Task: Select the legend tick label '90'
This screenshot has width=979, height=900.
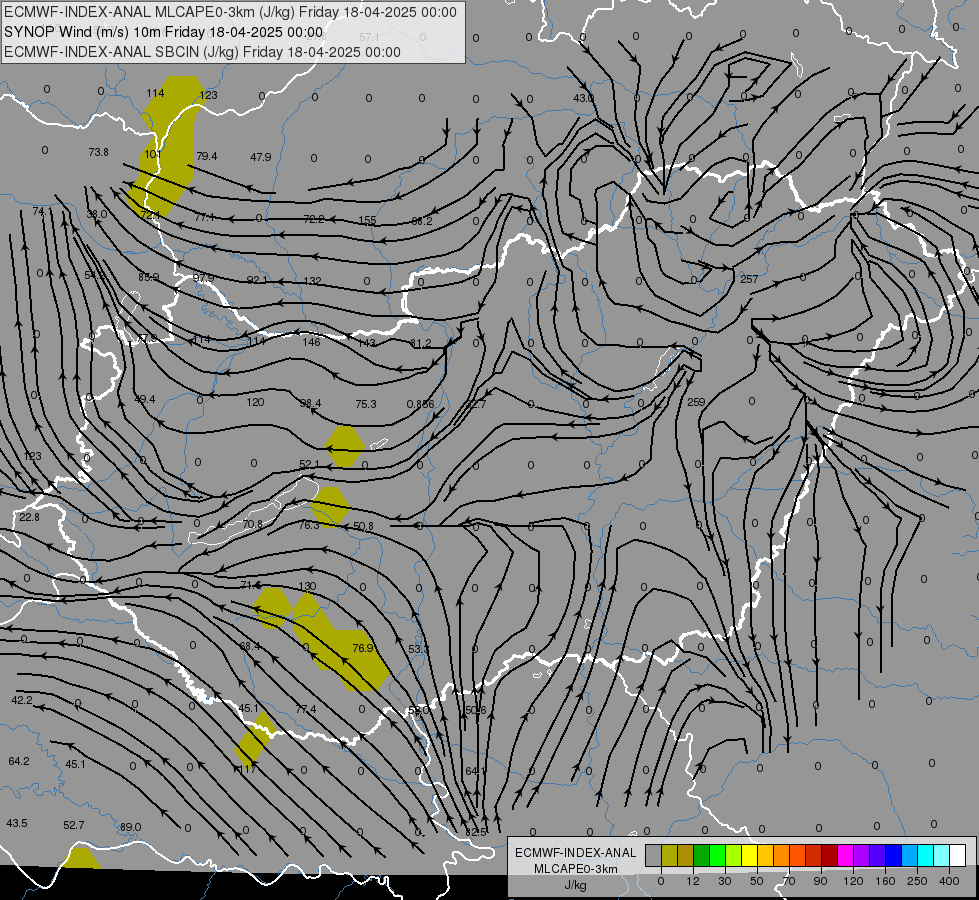Action: tap(821, 881)
